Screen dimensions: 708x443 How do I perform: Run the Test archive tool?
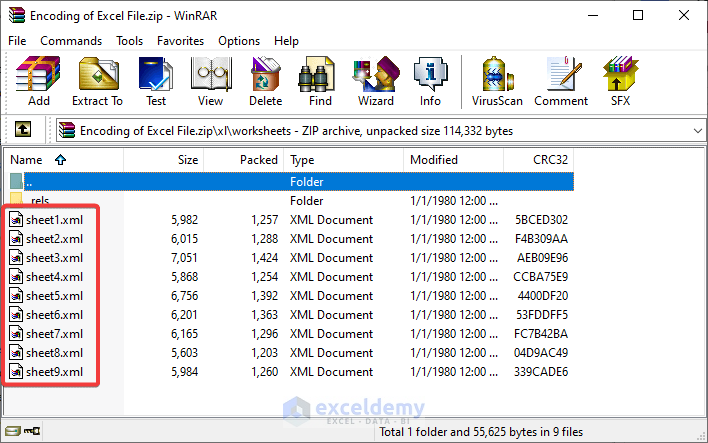(x=155, y=74)
